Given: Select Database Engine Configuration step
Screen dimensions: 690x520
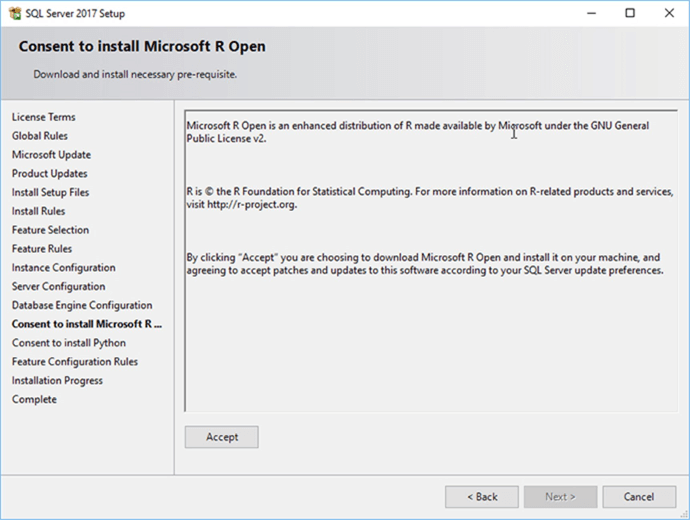Looking at the screenshot, I should point(82,305).
